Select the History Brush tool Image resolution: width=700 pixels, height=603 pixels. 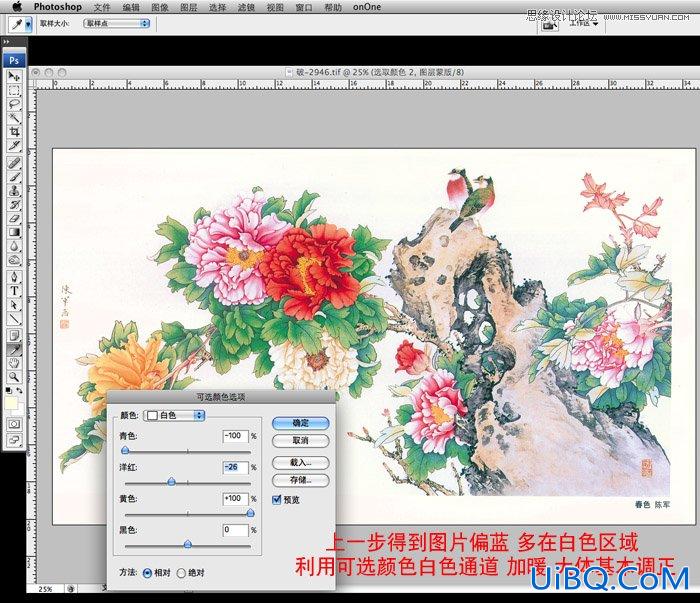(14, 204)
